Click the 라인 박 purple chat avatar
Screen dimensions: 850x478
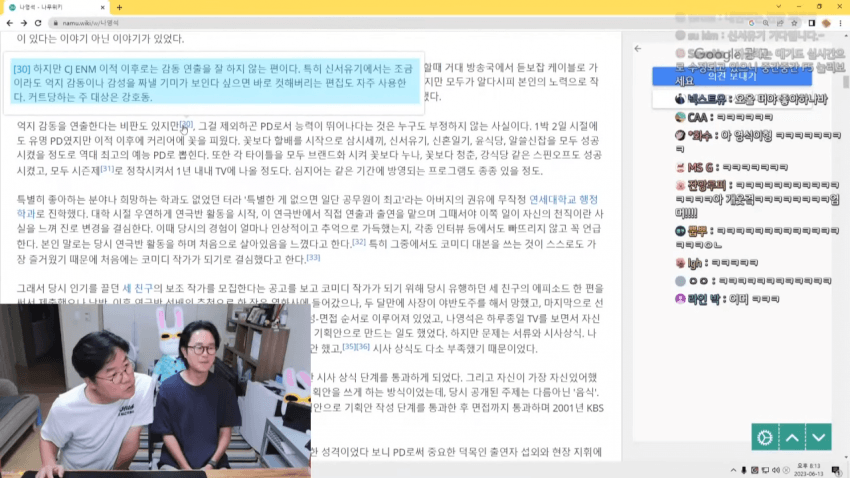[680, 299]
